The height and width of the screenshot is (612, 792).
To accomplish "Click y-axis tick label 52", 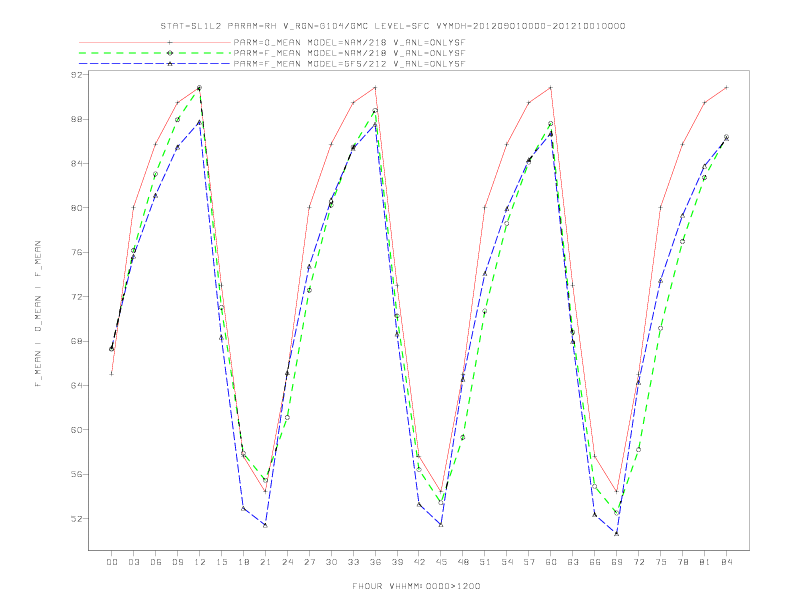I will click(x=79, y=519).
